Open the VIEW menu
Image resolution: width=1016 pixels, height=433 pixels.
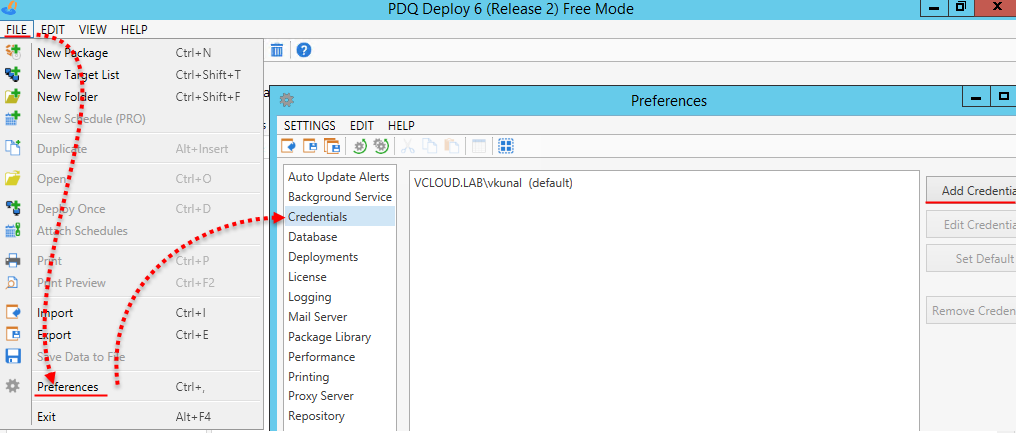coord(93,30)
